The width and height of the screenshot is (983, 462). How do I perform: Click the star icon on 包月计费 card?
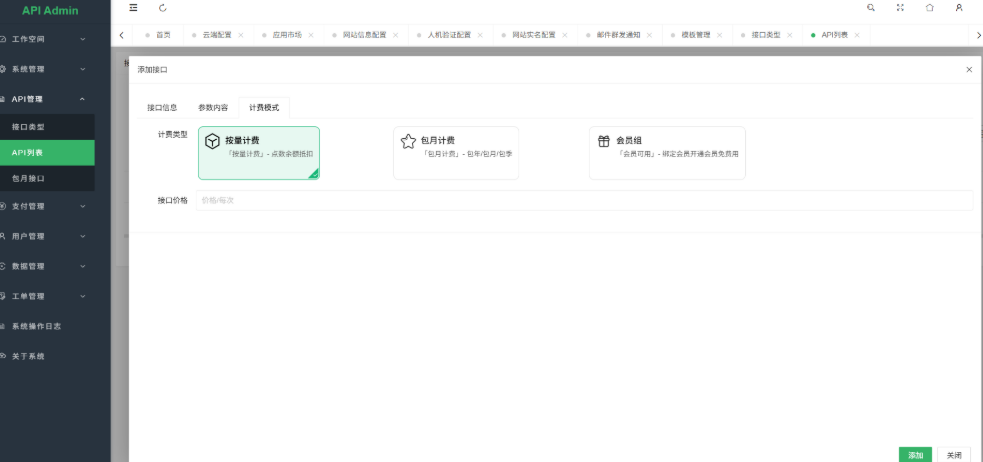(408, 141)
